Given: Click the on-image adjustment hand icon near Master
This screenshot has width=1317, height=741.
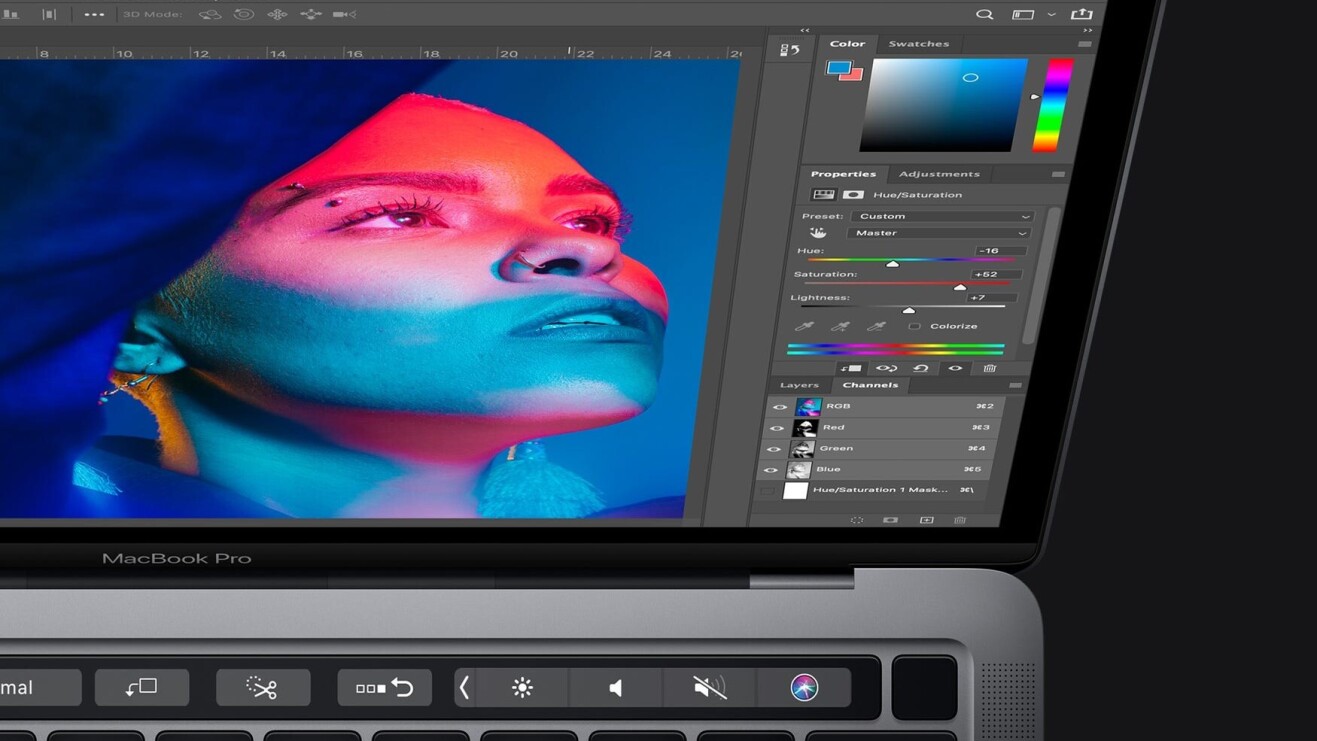Looking at the screenshot, I should click(818, 232).
